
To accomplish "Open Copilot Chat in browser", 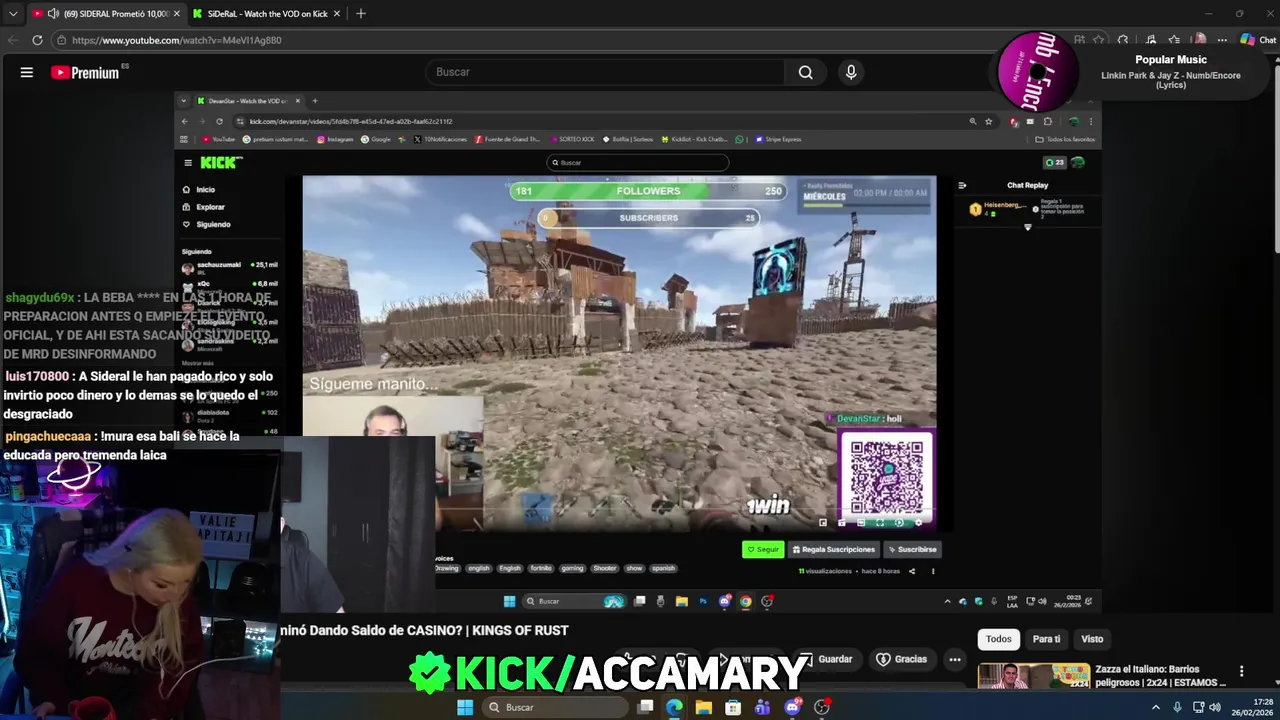I will [1258, 40].
